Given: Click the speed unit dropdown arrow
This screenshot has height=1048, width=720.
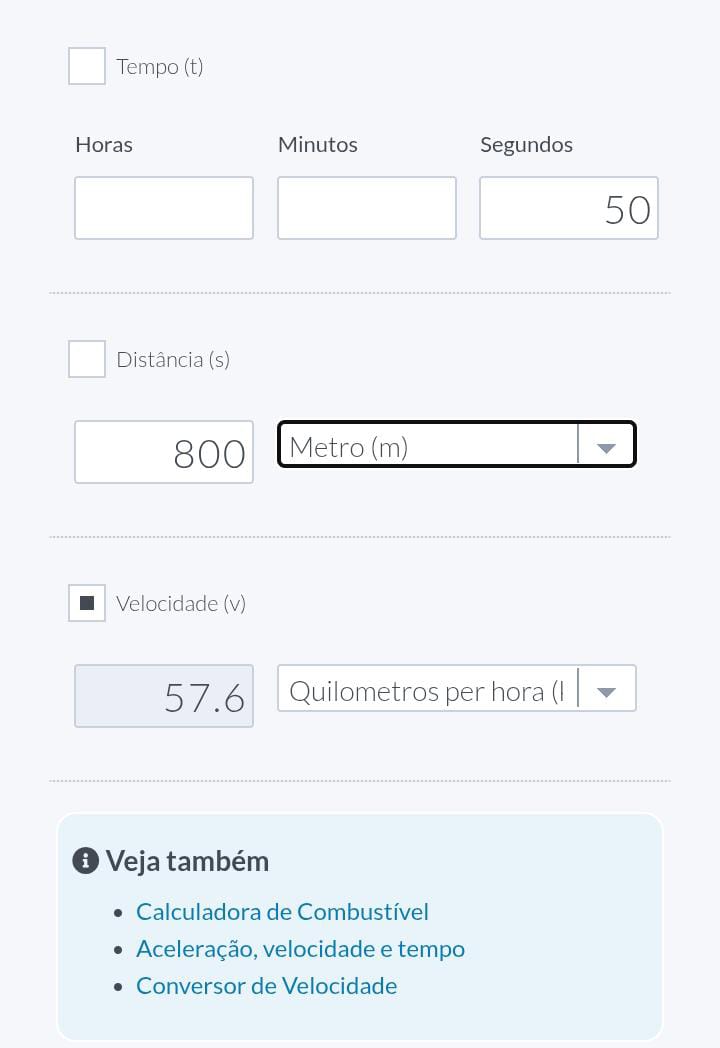Looking at the screenshot, I should (x=606, y=691).
